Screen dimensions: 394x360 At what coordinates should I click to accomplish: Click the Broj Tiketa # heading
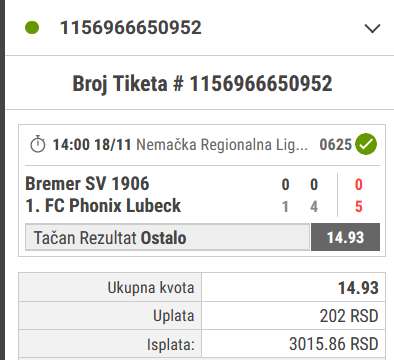pos(202,83)
